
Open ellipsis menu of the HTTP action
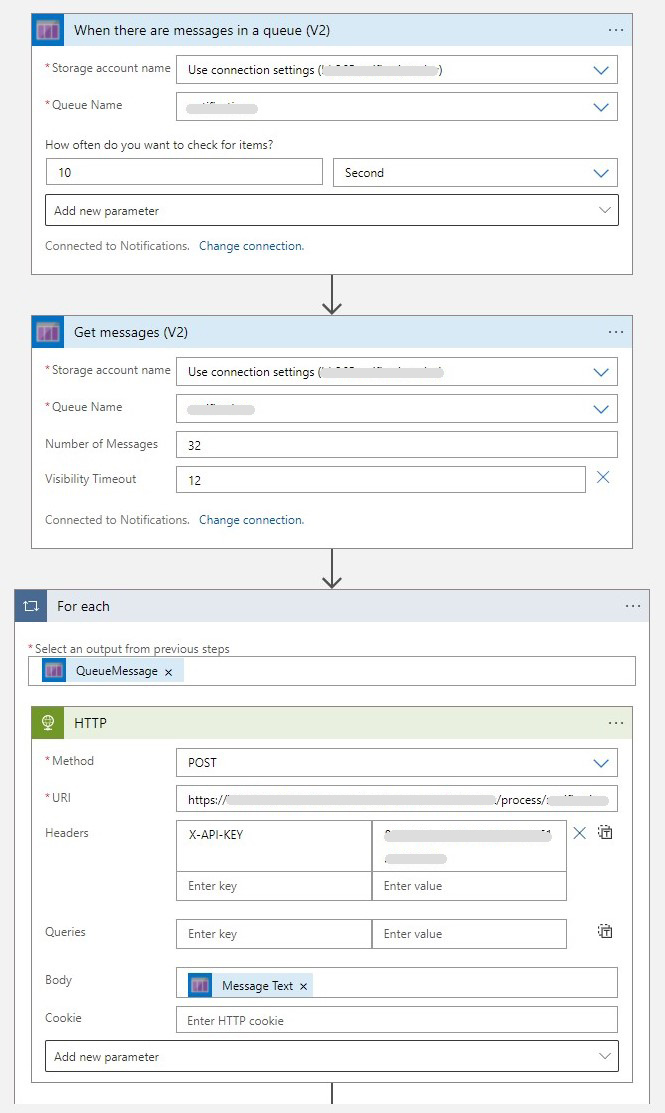(x=616, y=723)
